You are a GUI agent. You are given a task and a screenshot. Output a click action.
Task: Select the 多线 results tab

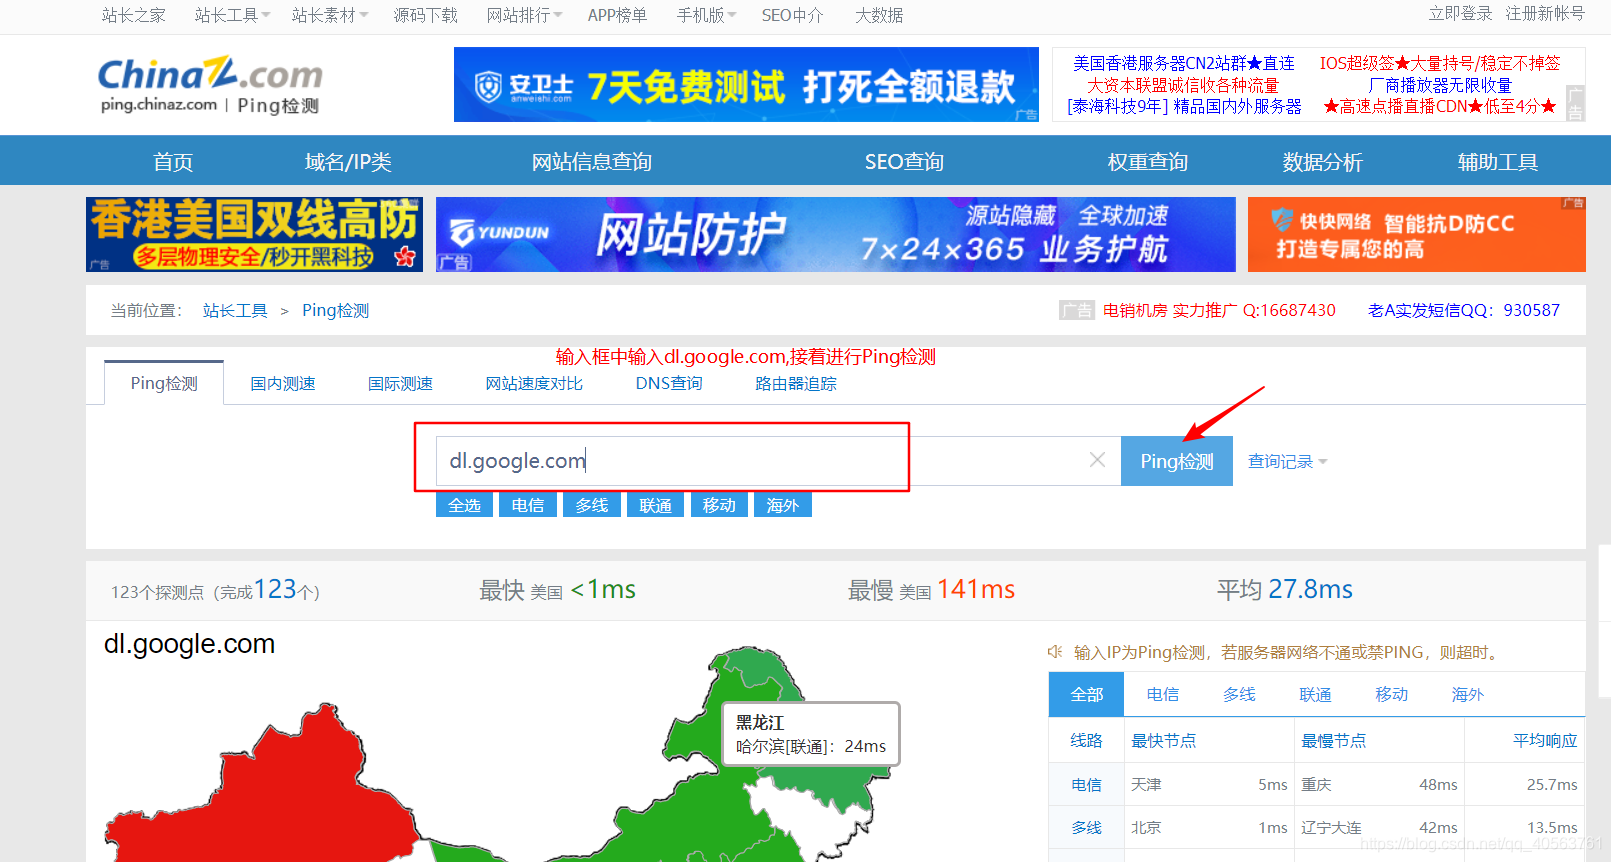coord(1239,694)
